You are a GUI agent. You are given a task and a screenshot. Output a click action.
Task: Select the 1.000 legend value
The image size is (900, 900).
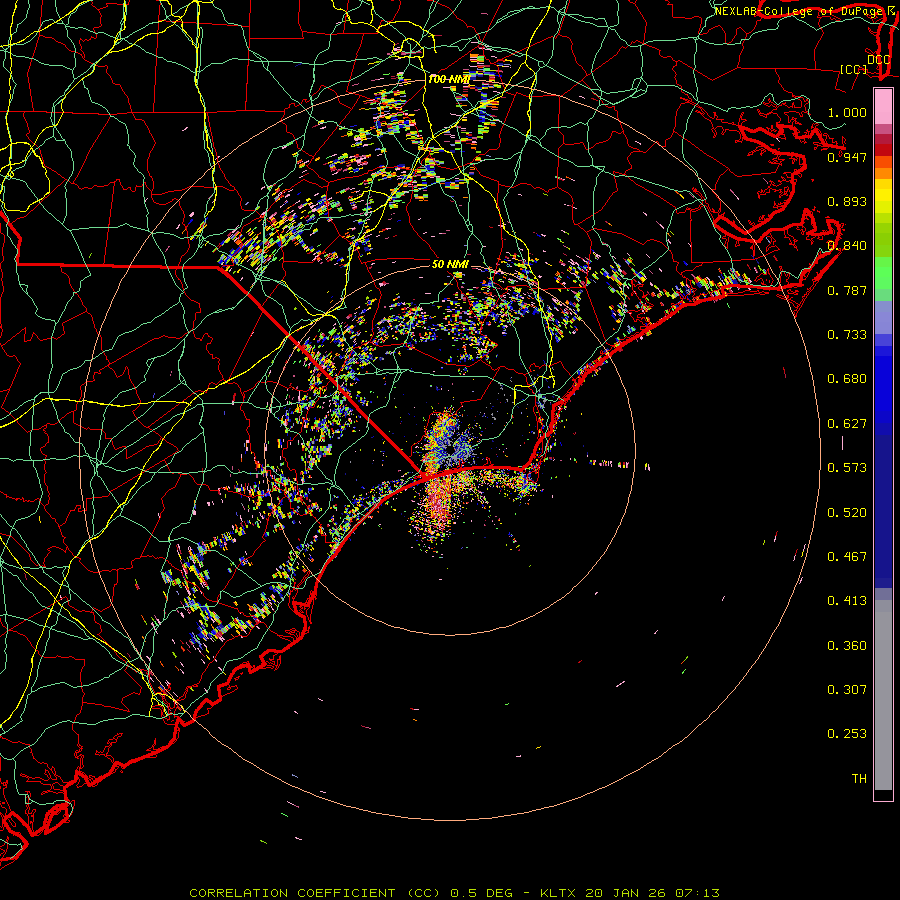847,112
